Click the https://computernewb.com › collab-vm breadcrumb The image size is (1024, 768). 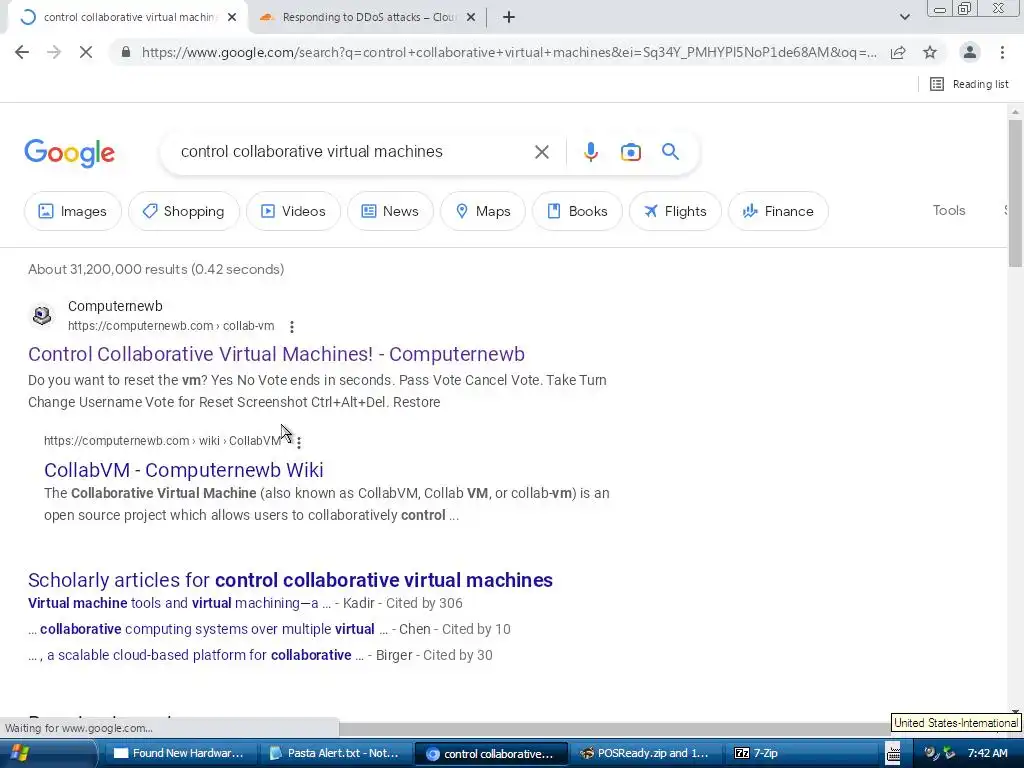tap(171, 326)
